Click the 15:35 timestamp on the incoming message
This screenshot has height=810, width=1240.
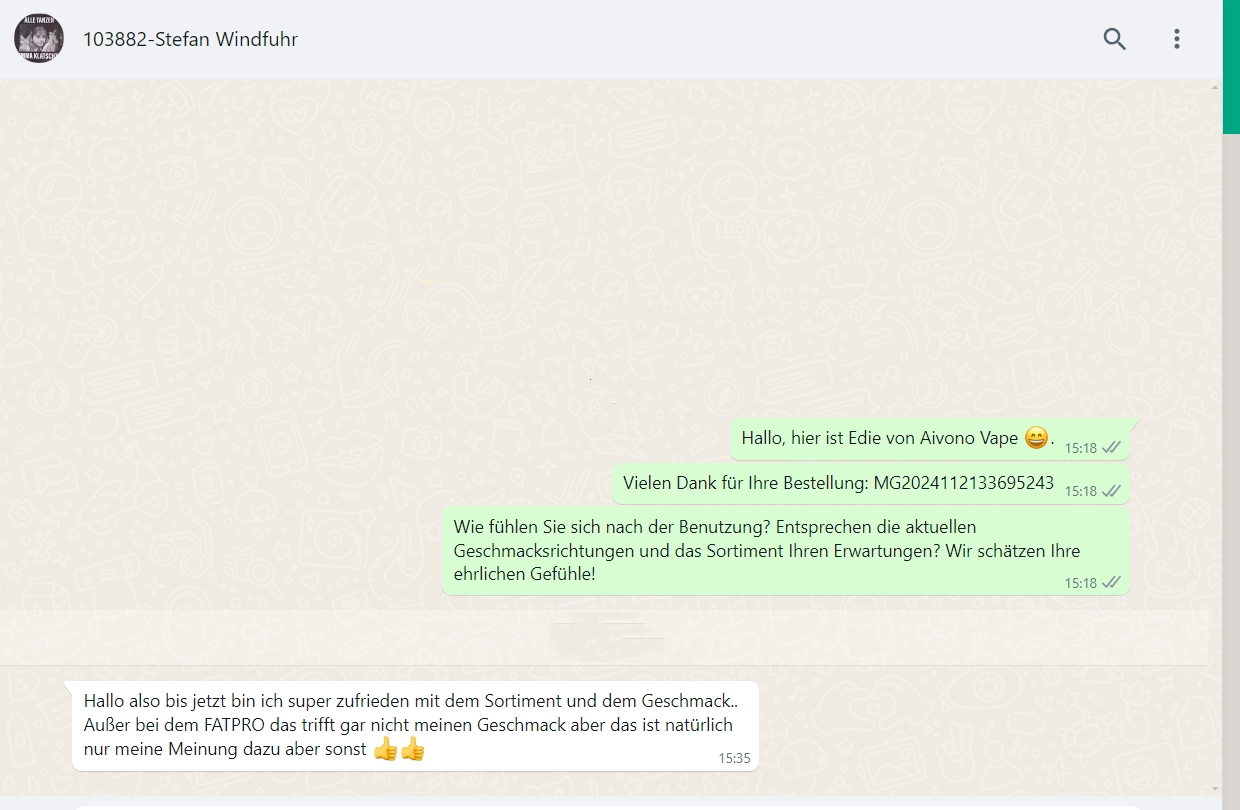[734, 758]
